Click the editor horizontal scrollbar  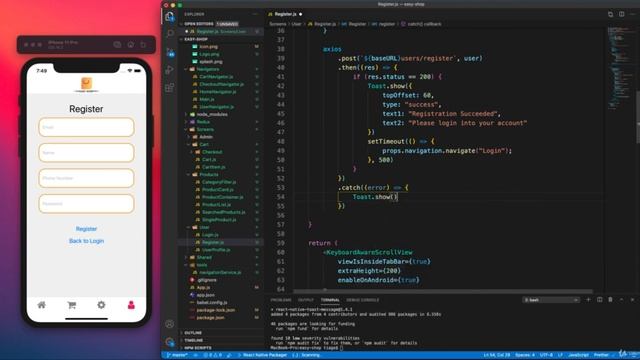pyautogui.click(x=443, y=291)
